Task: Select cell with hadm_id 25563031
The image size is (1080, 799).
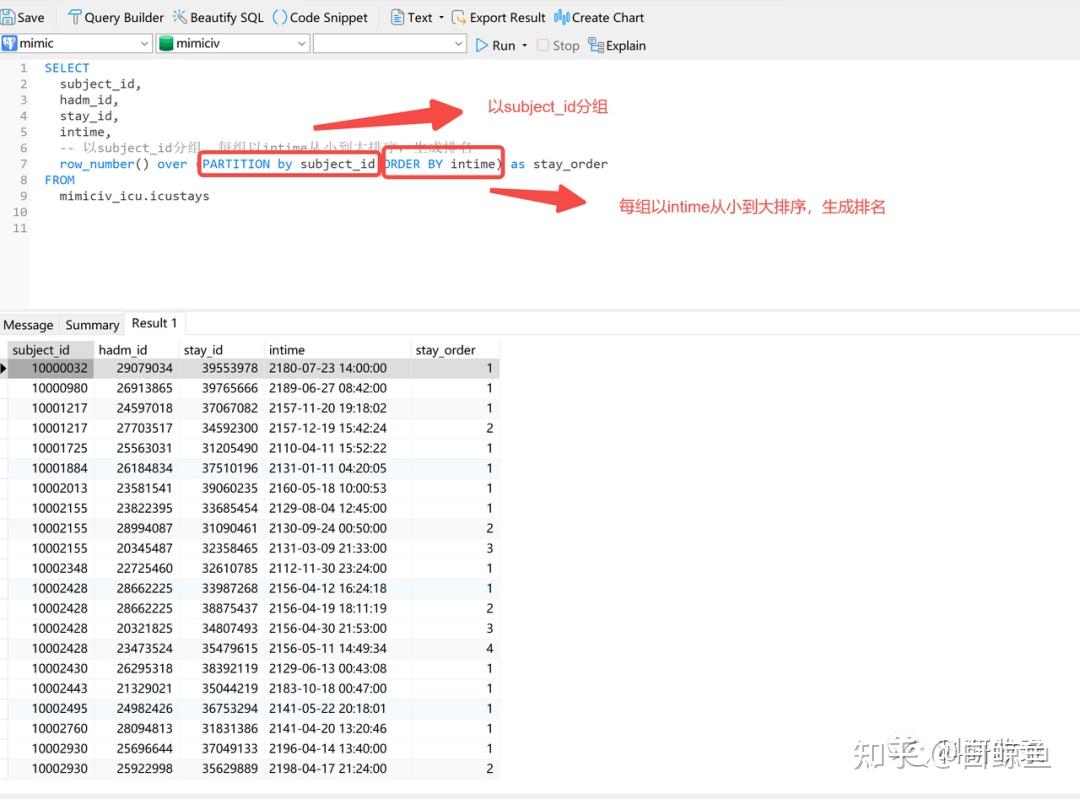Action: (x=136, y=448)
